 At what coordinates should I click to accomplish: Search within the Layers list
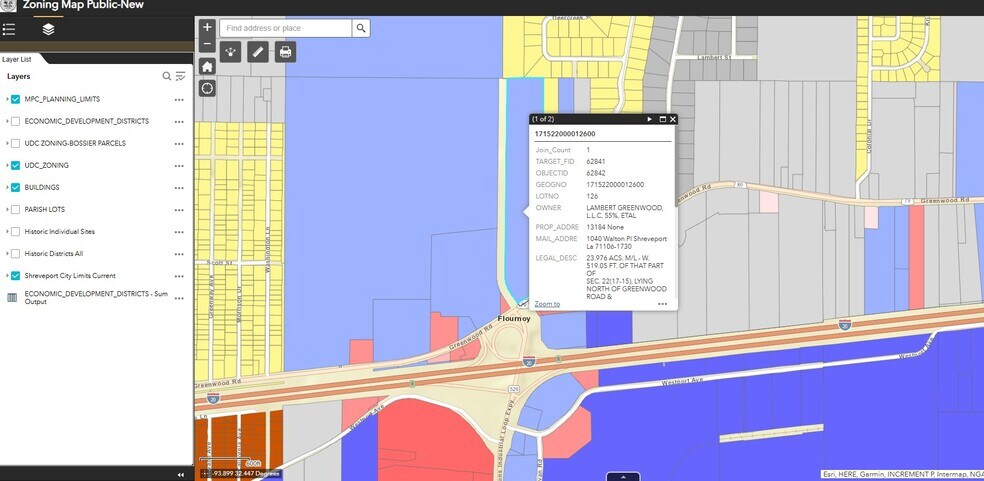coord(167,76)
